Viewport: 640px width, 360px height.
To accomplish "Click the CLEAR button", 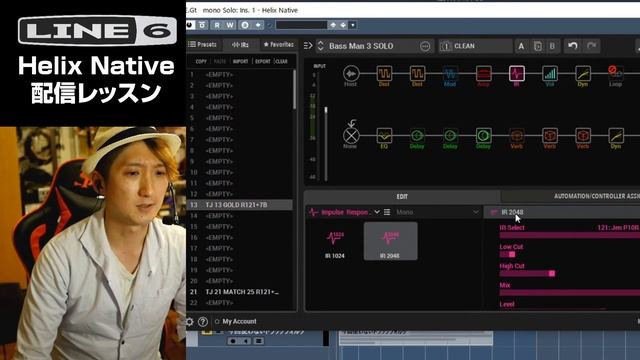I will tap(282, 62).
